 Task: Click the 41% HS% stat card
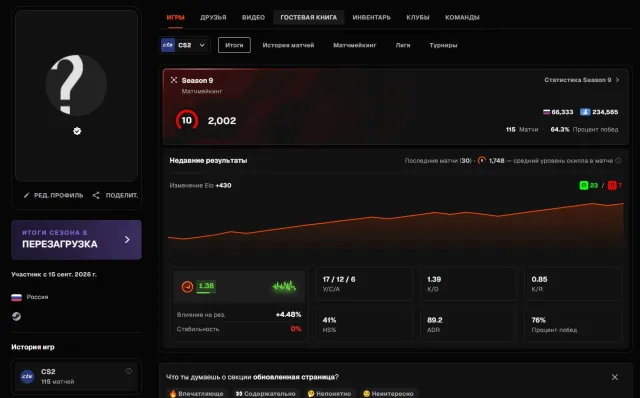(x=364, y=325)
